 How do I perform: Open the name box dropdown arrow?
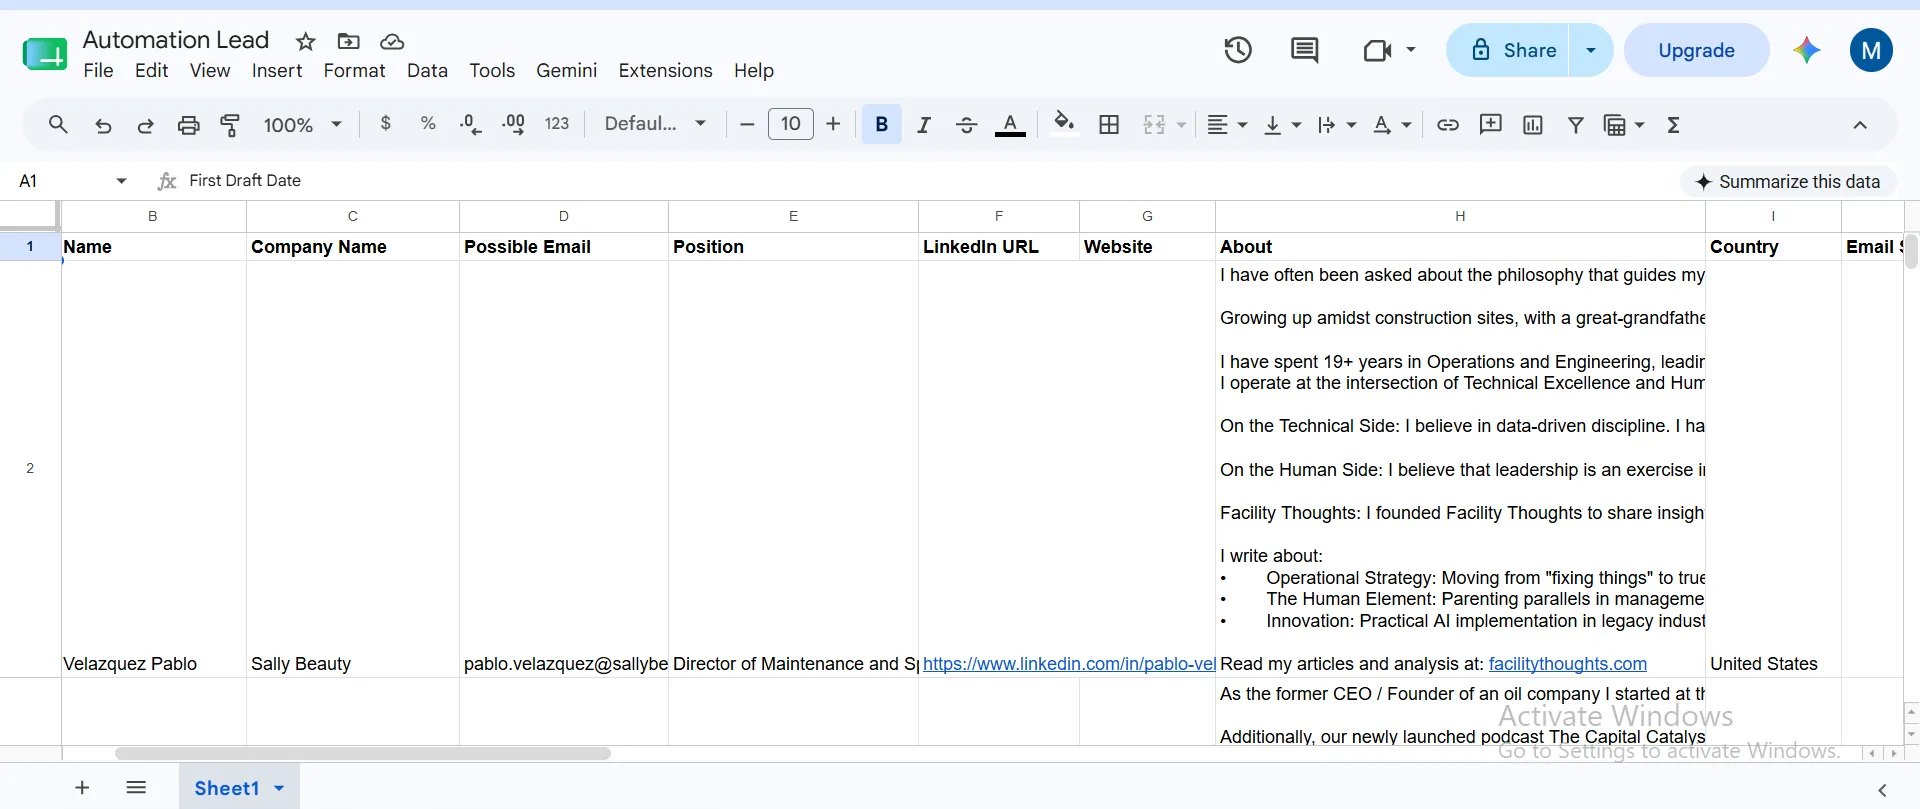pyautogui.click(x=121, y=181)
